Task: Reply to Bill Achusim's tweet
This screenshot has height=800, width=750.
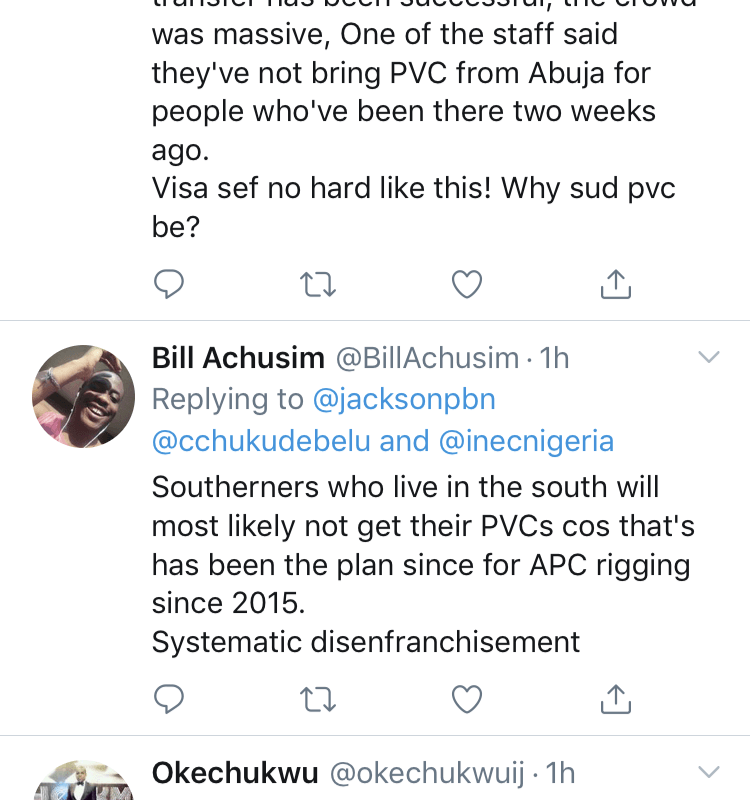Action: 169,698
